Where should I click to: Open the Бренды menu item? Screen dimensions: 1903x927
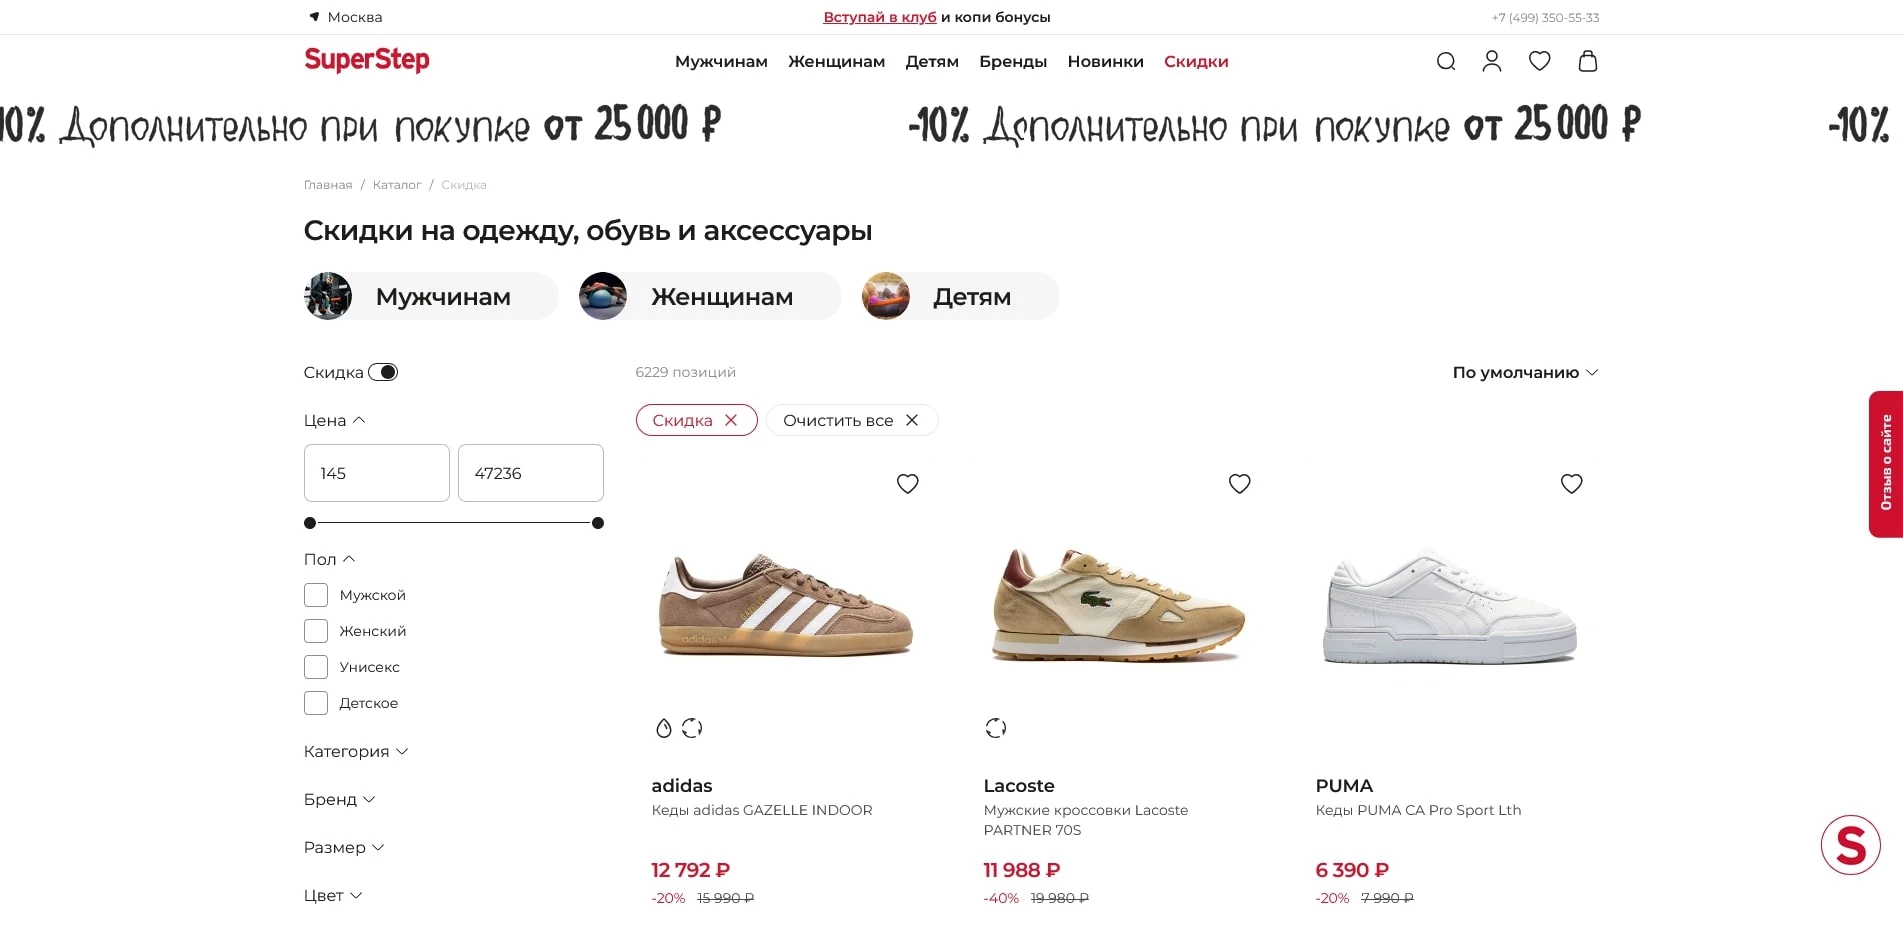(1013, 61)
